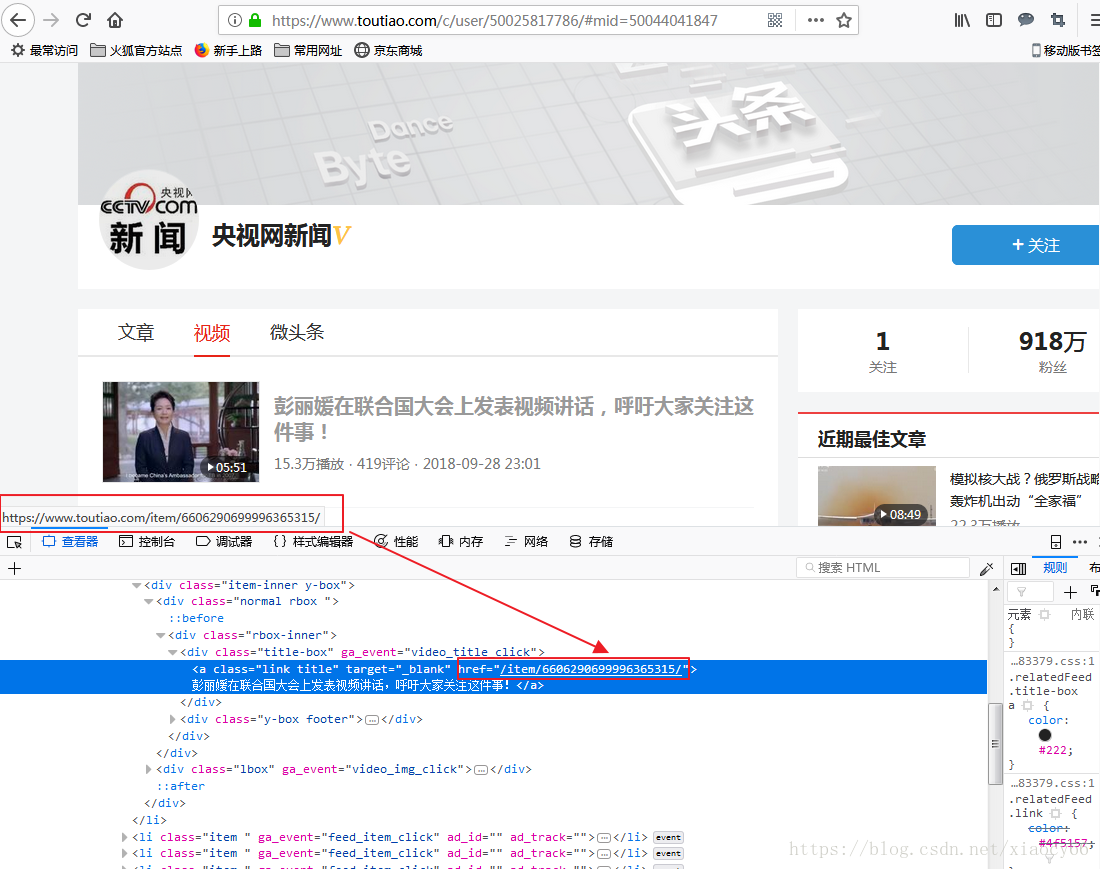This screenshot has height=869, width=1100.
Task: Collapse the div item-inner y-box node
Action: (136, 585)
